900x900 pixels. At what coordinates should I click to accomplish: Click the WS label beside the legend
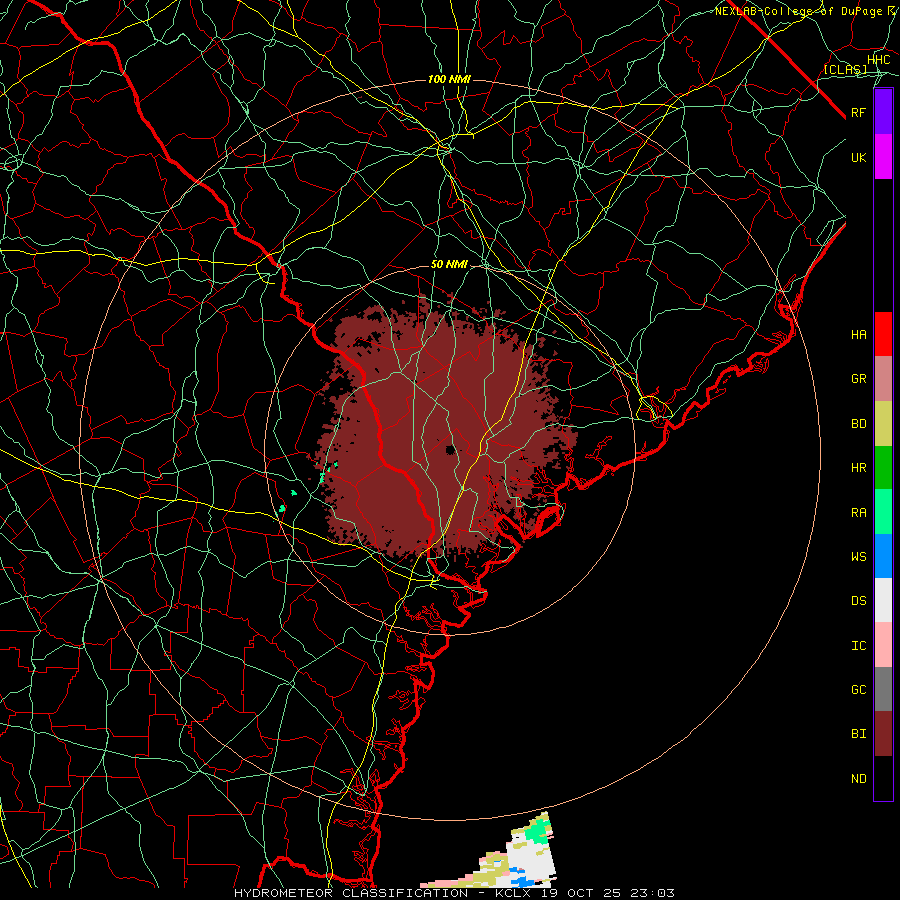click(x=858, y=557)
